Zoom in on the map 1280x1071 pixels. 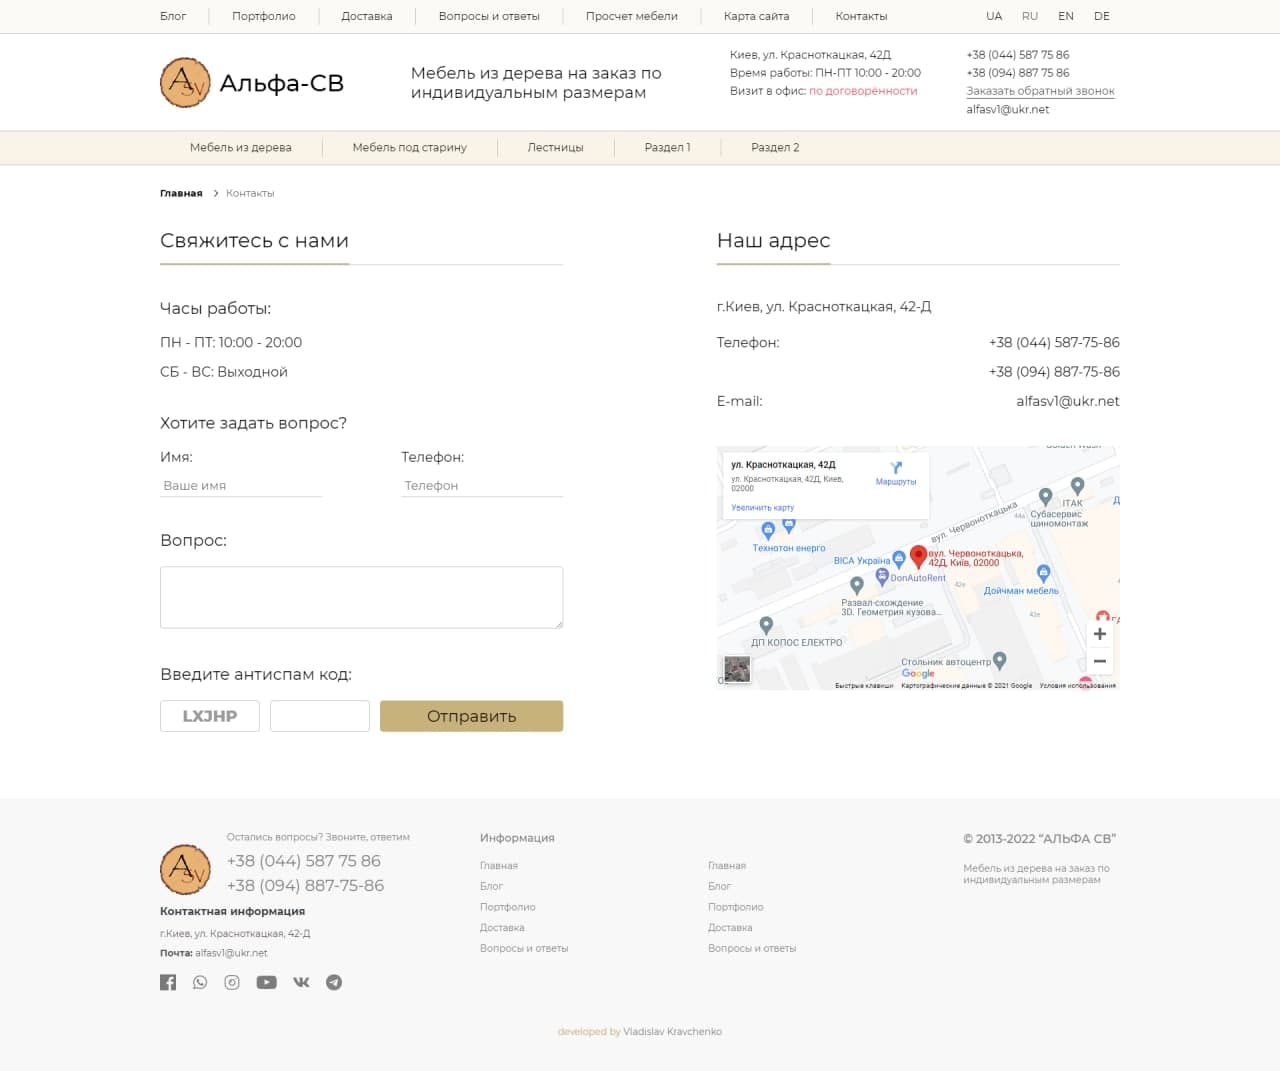1100,634
